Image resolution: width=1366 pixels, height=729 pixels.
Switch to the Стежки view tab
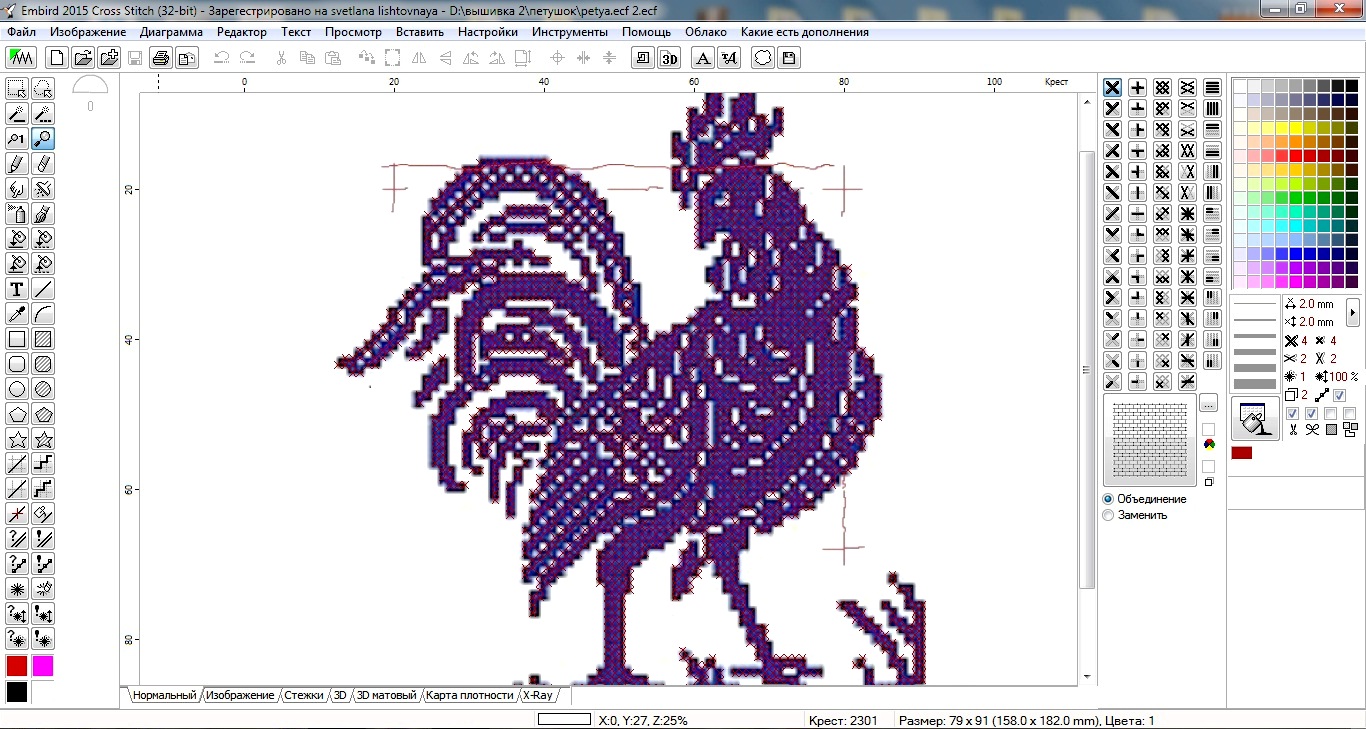pos(304,695)
